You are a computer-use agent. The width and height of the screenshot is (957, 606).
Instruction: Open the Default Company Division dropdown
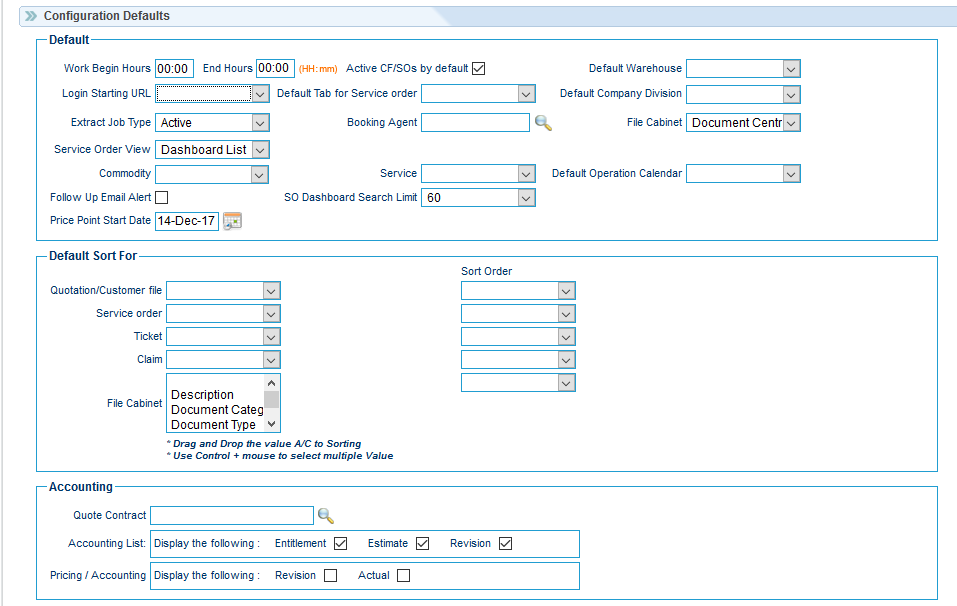[743, 95]
